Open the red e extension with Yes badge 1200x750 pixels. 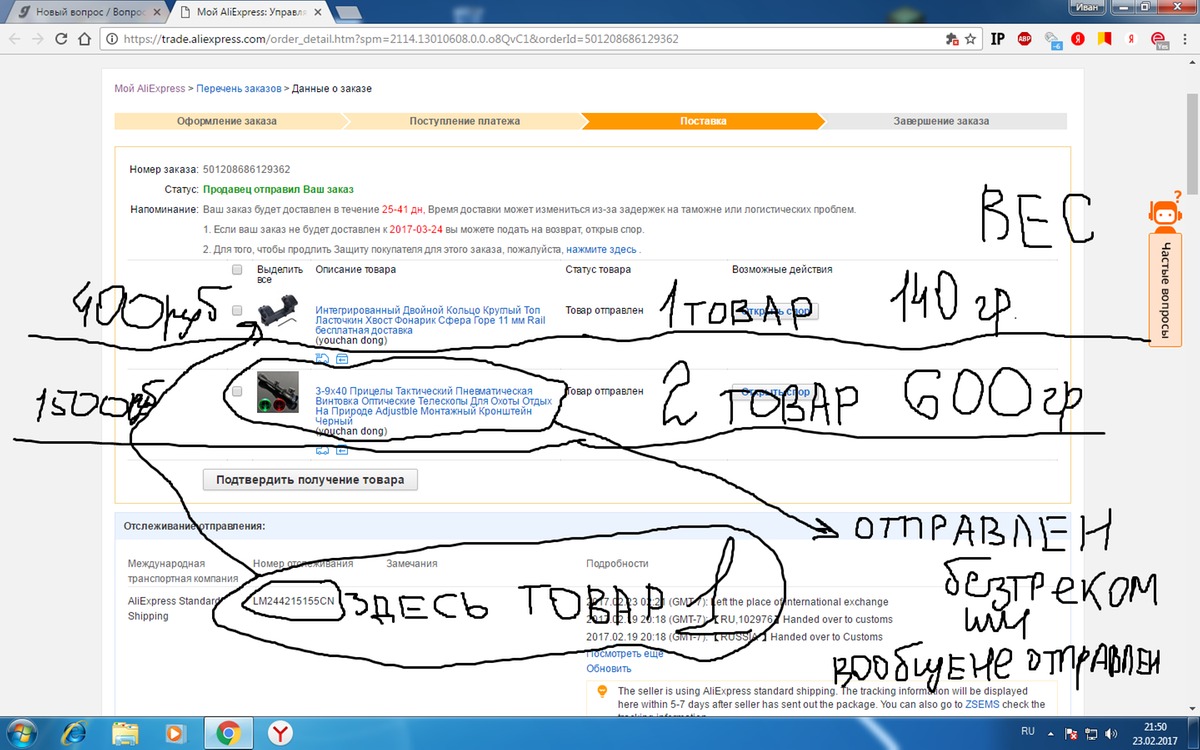(x=1158, y=40)
